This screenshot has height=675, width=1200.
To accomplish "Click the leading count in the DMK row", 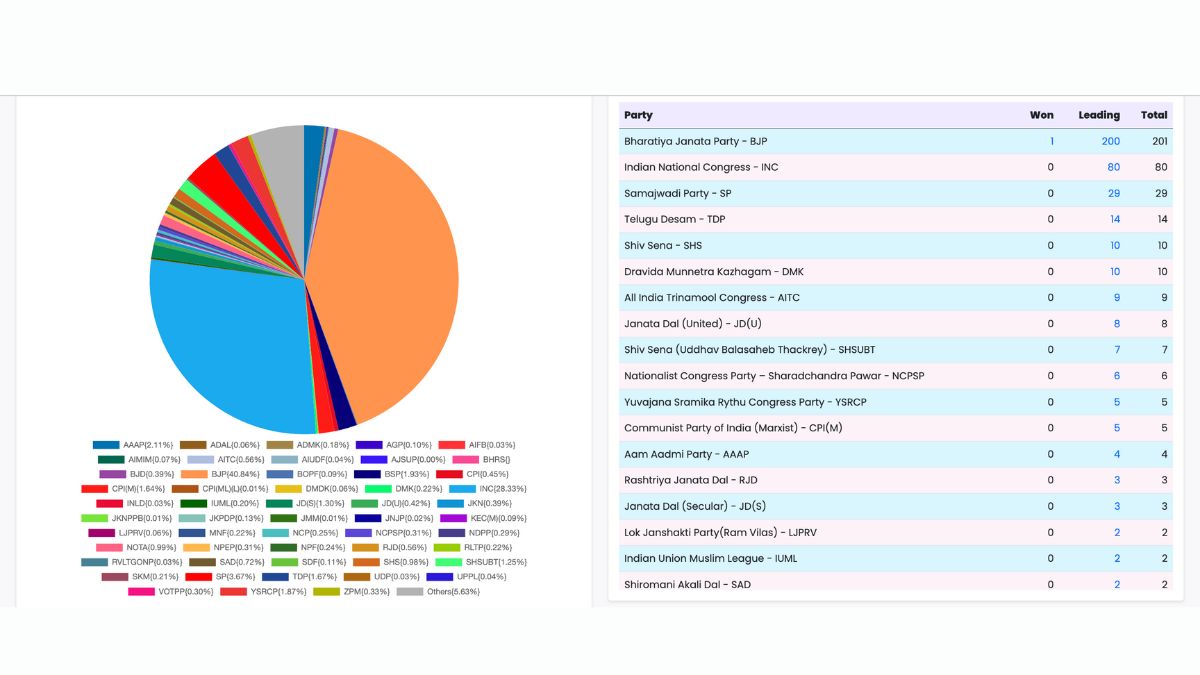I will click(x=1114, y=272).
